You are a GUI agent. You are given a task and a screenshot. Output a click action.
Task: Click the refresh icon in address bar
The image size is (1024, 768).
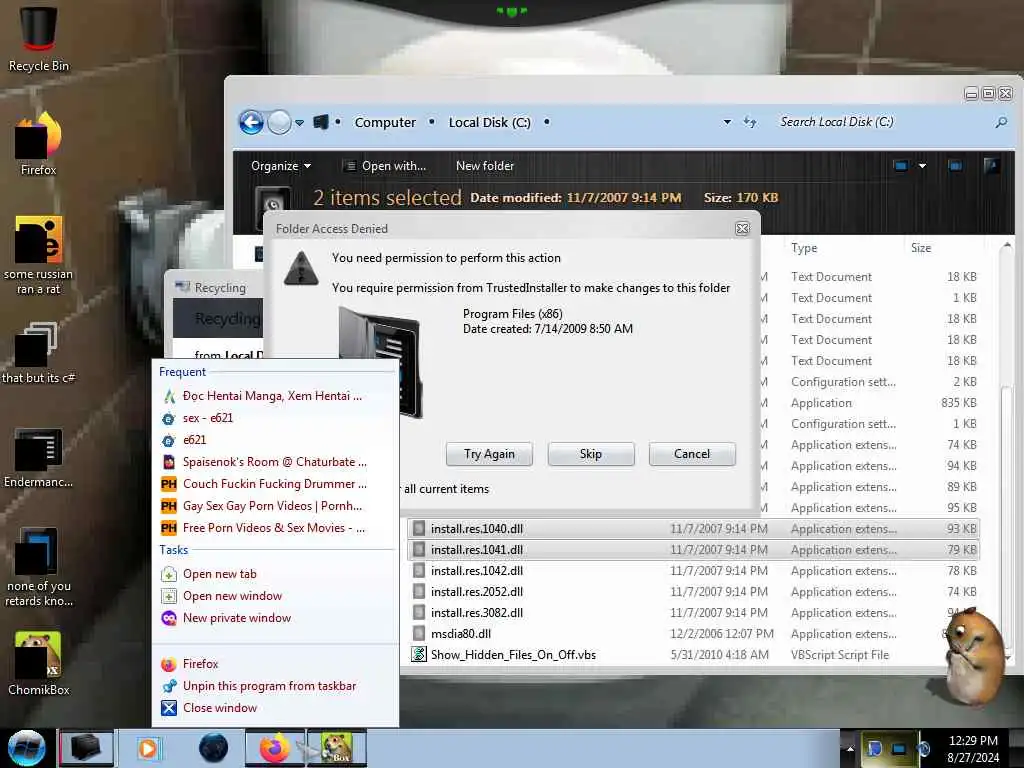750,122
